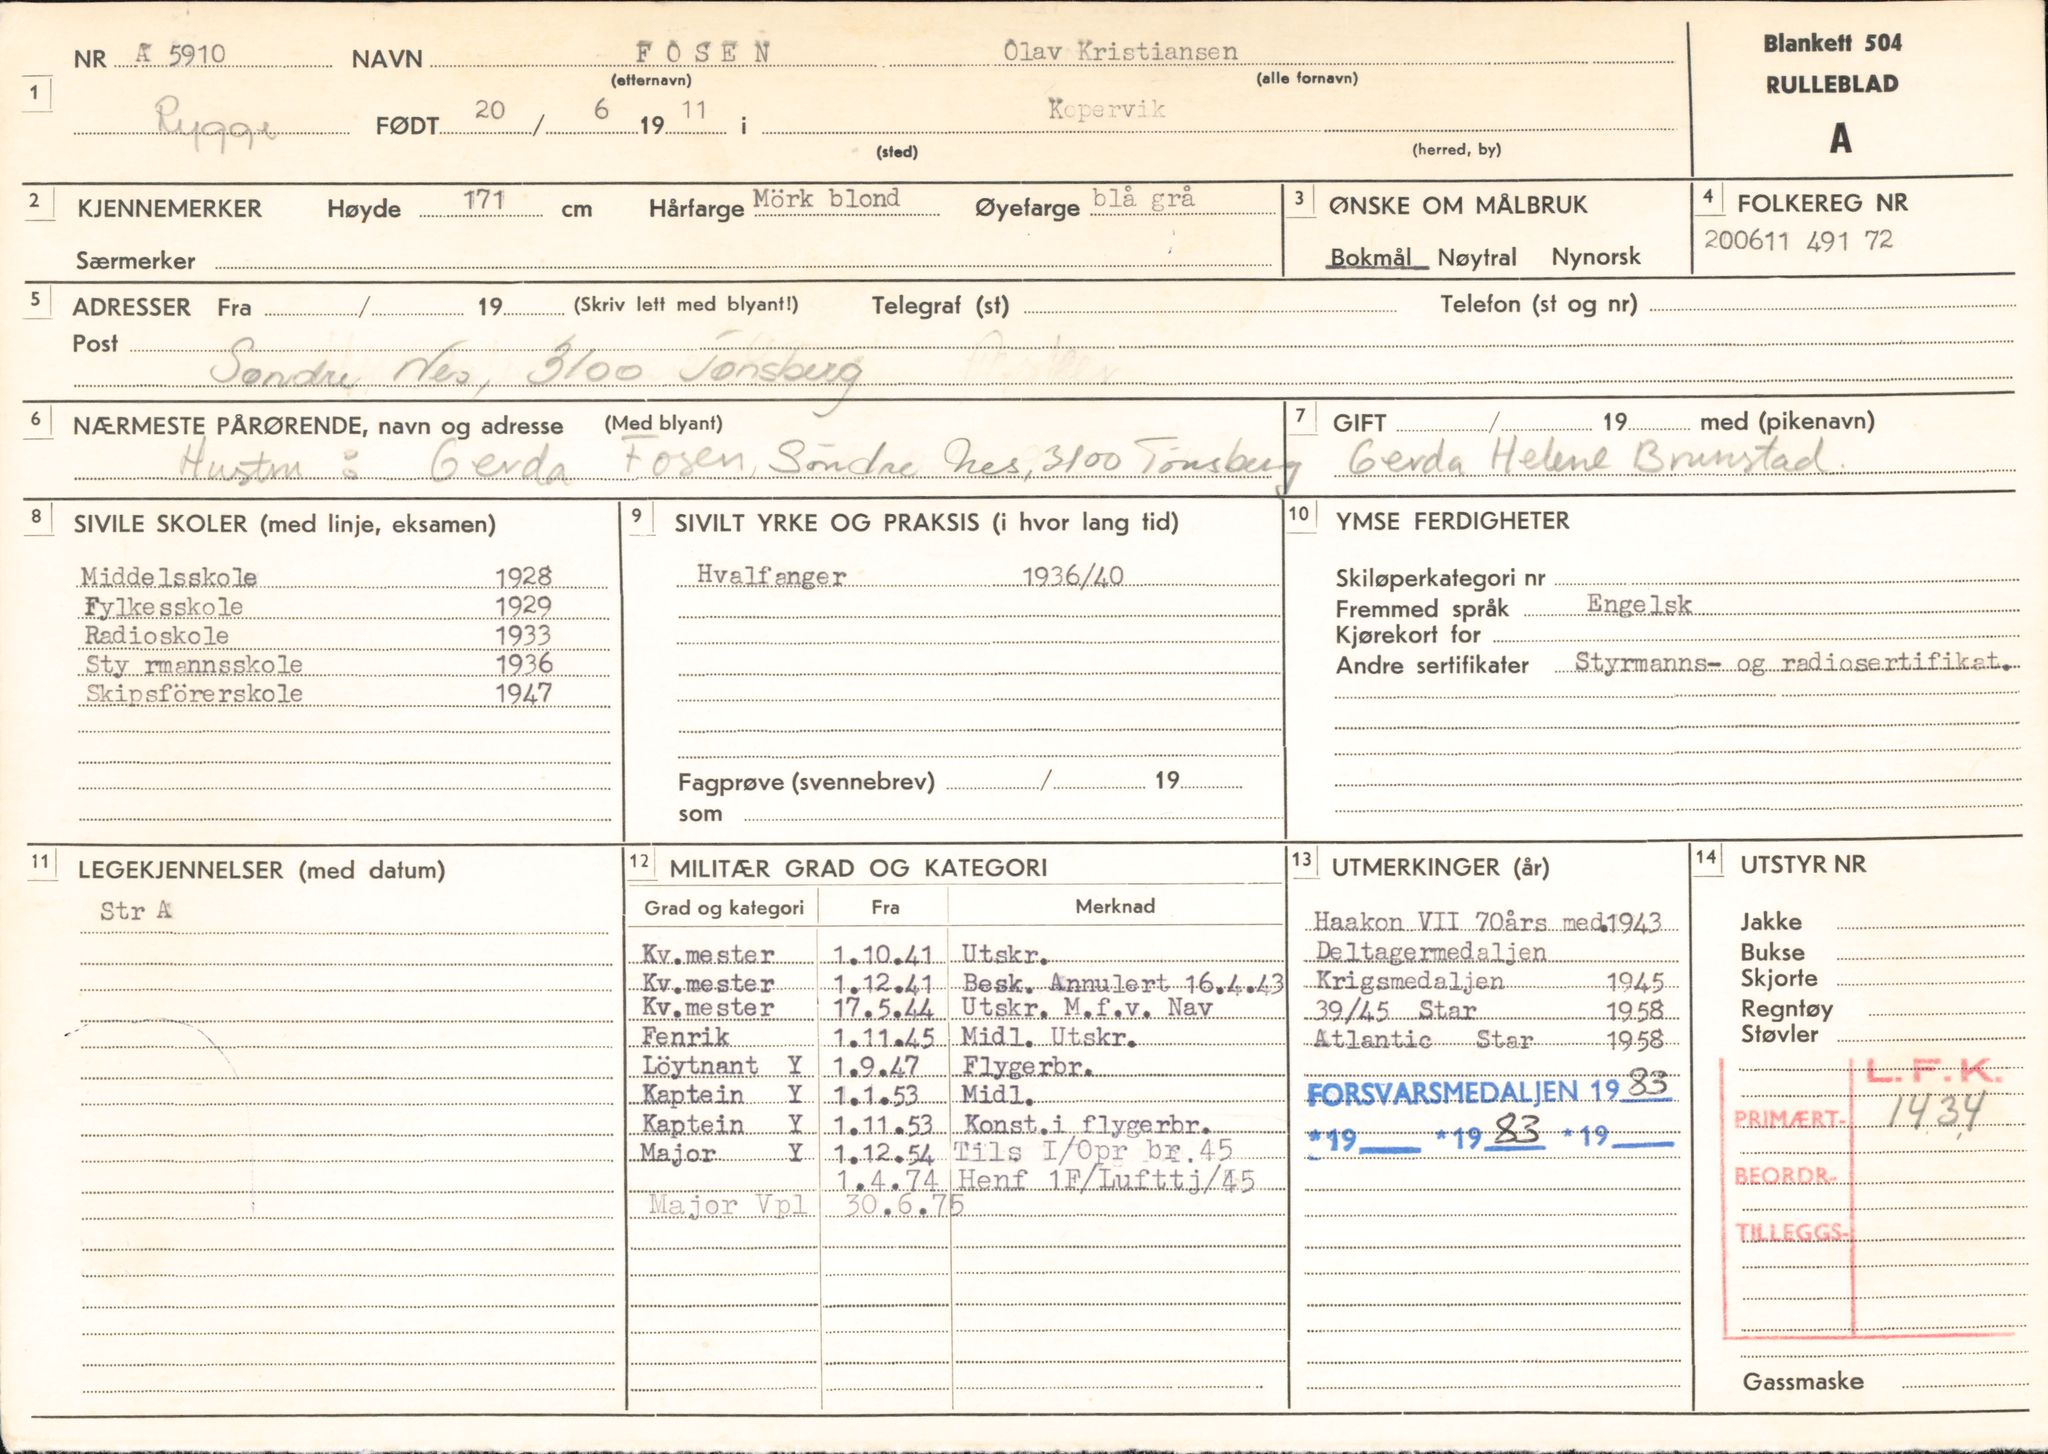Click the Löytnant 1.9.47 rank row
The image size is (2048, 1454).
[866, 1066]
